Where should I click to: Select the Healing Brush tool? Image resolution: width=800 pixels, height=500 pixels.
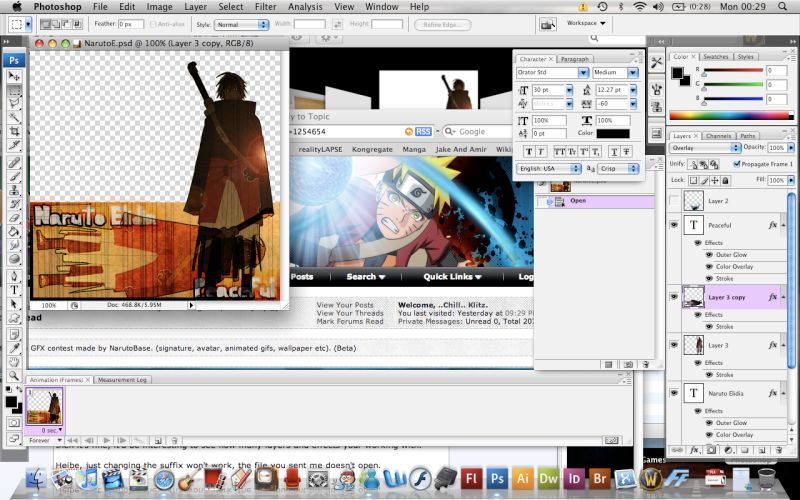click(14, 163)
